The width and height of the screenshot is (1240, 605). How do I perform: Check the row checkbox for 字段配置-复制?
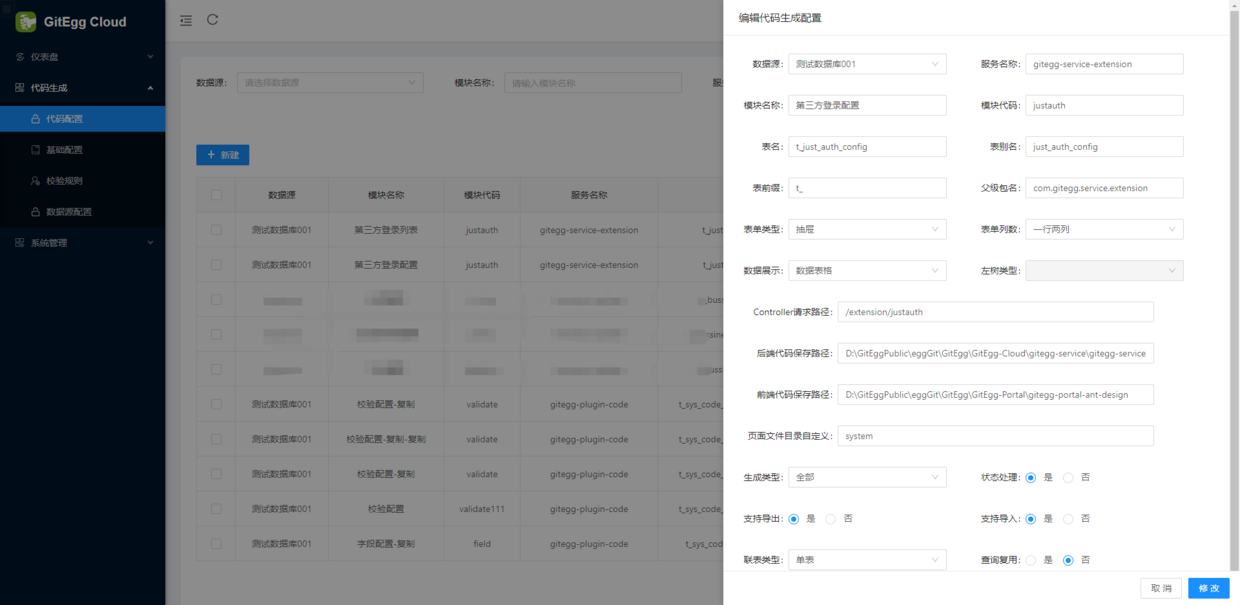(x=216, y=544)
